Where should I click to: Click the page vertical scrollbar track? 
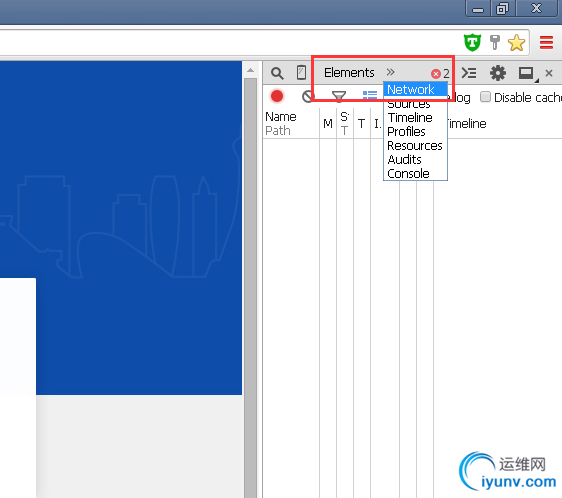click(x=251, y=288)
